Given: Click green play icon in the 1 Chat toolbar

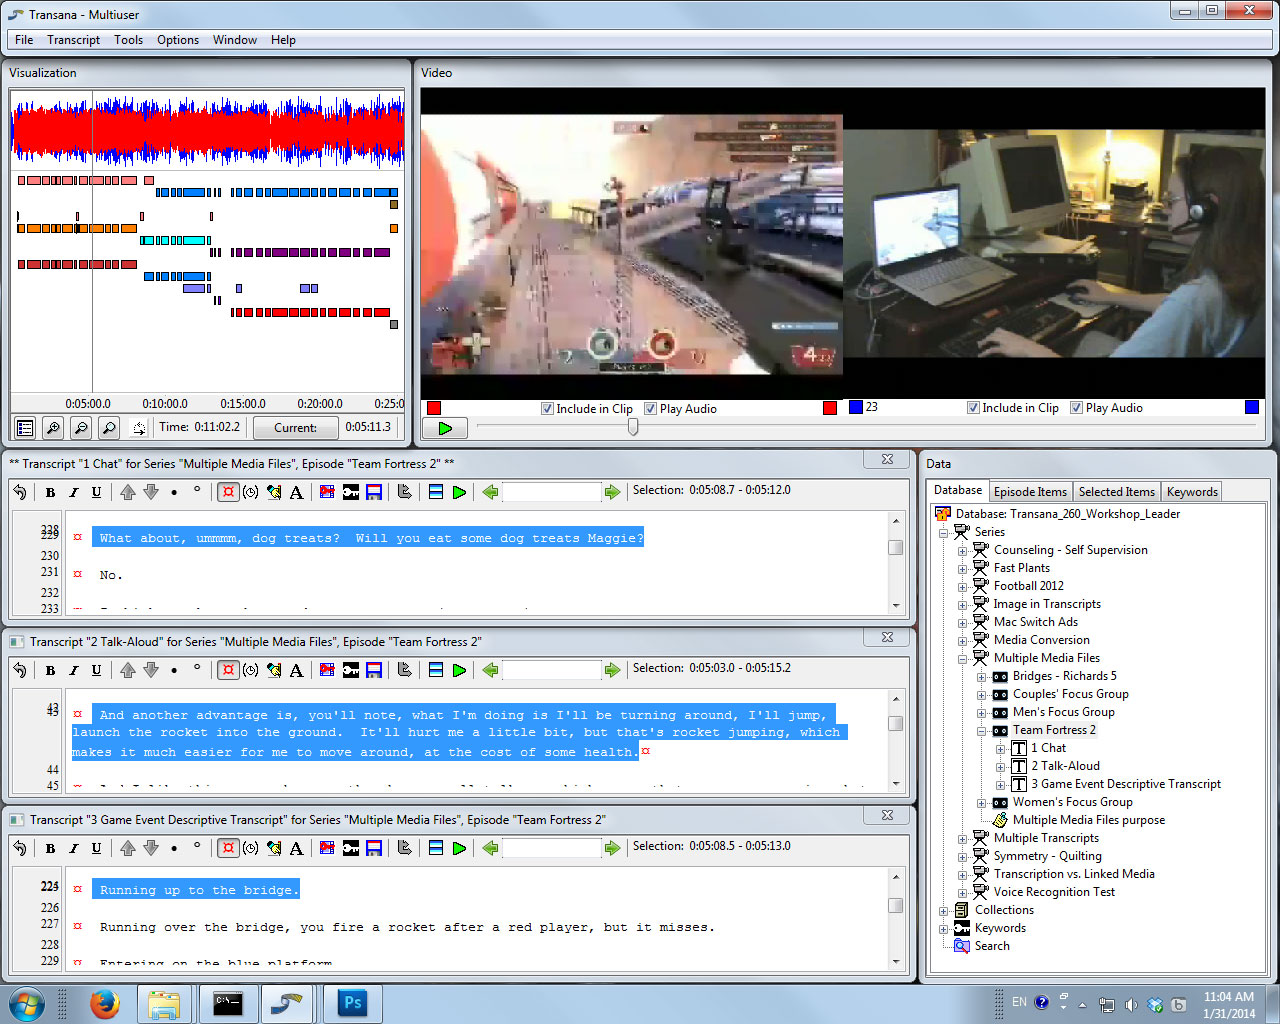Looking at the screenshot, I should click(459, 492).
